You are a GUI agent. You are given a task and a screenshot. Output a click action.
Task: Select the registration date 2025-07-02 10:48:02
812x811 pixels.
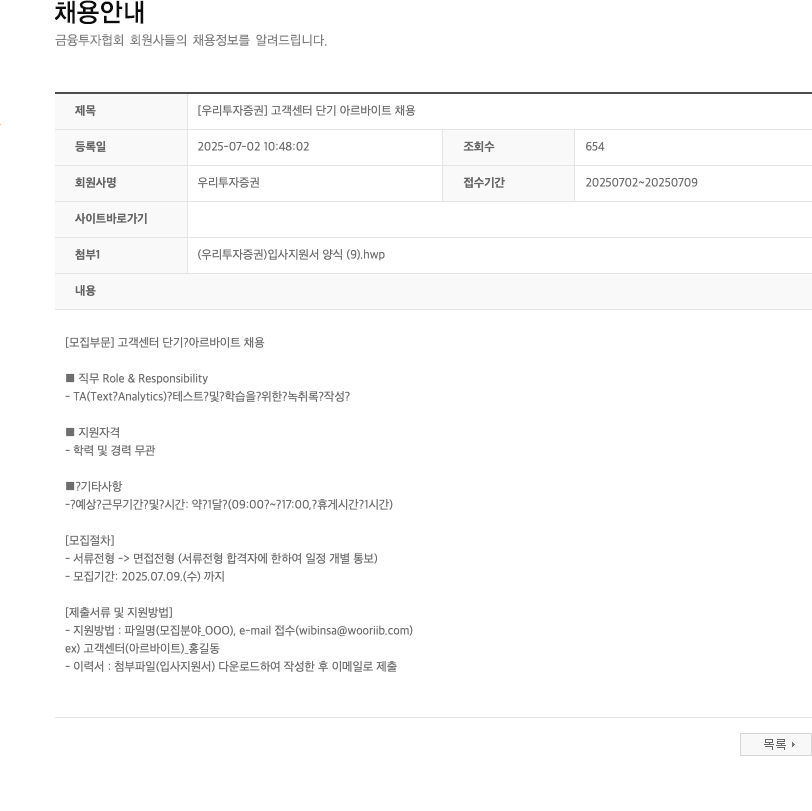click(x=253, y=147)
